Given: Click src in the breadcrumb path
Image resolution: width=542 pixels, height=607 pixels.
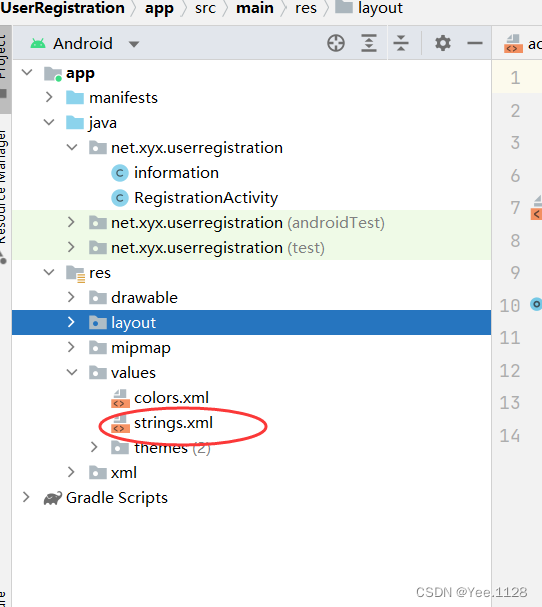Looking at the screenshot, I should (x=205, y=8).
